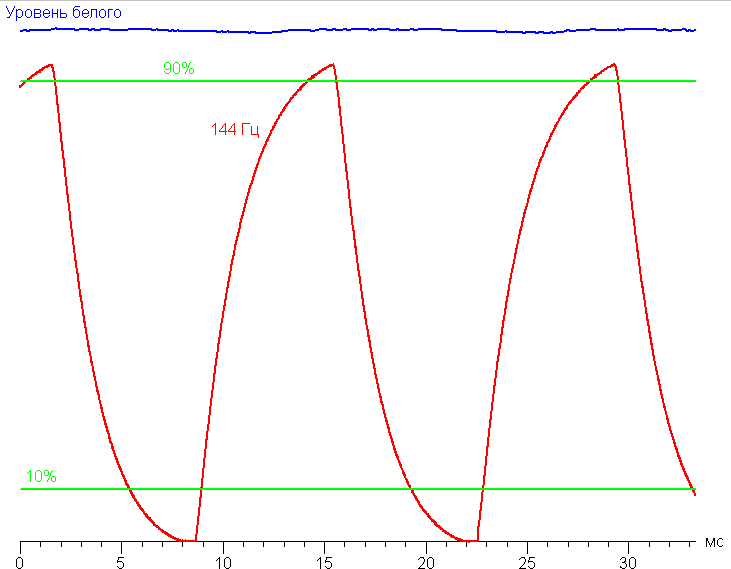Click the green 90% label
The image size is (731, 569).
tap(179, 69)
